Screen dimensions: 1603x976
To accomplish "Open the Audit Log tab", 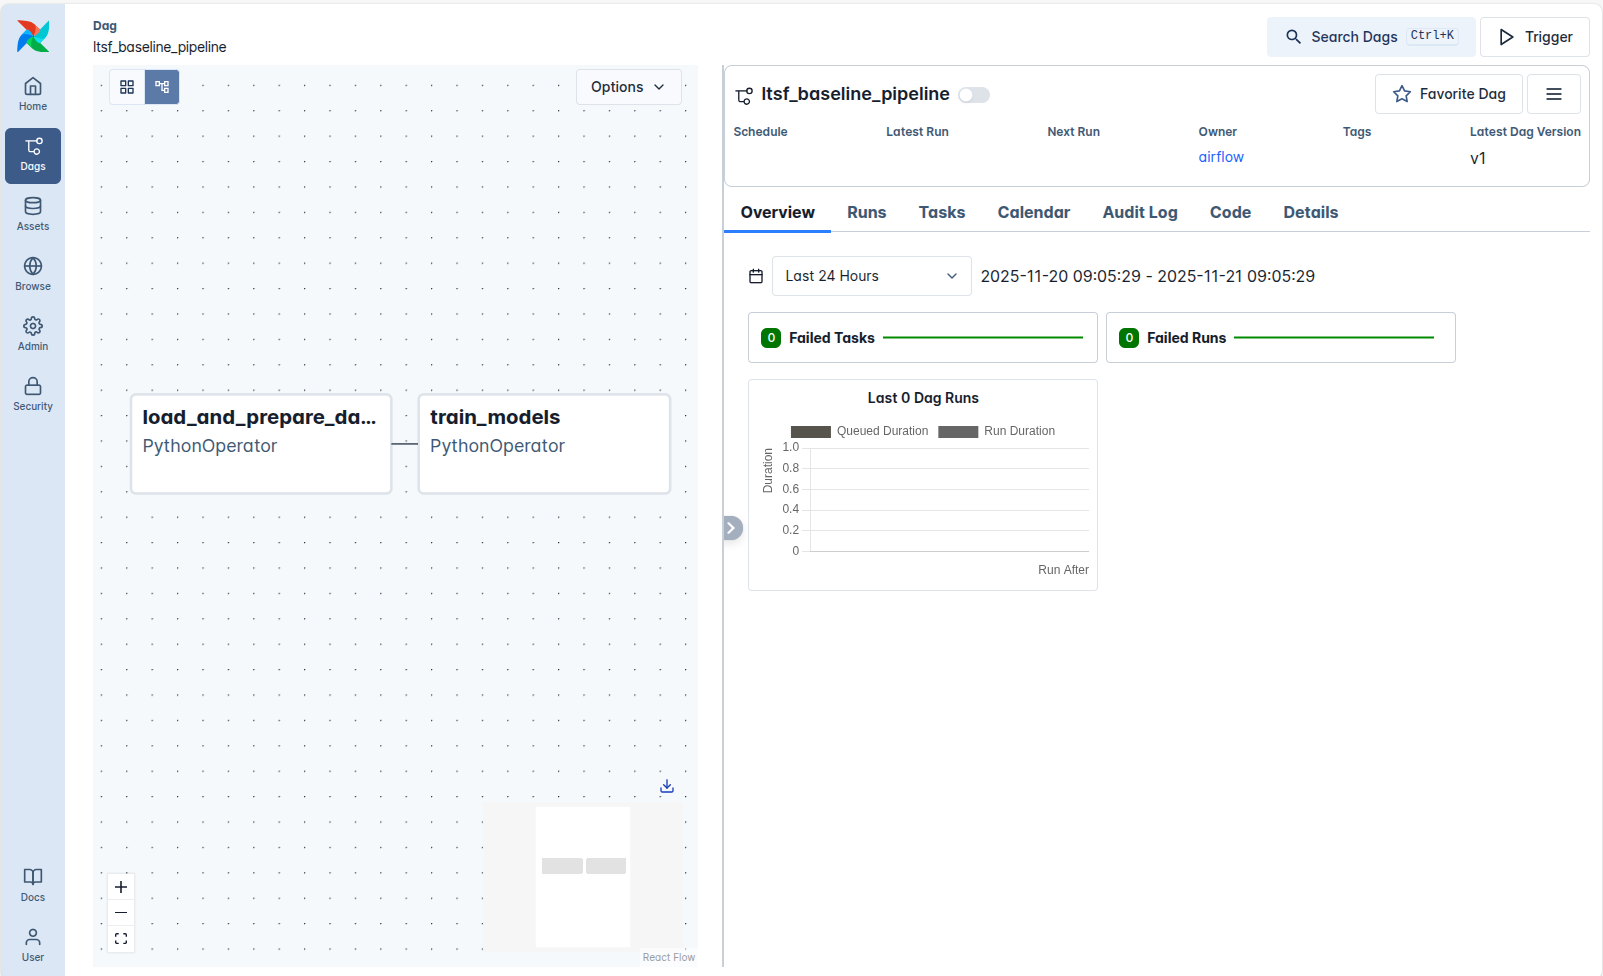I will (x=1140, y=212).
